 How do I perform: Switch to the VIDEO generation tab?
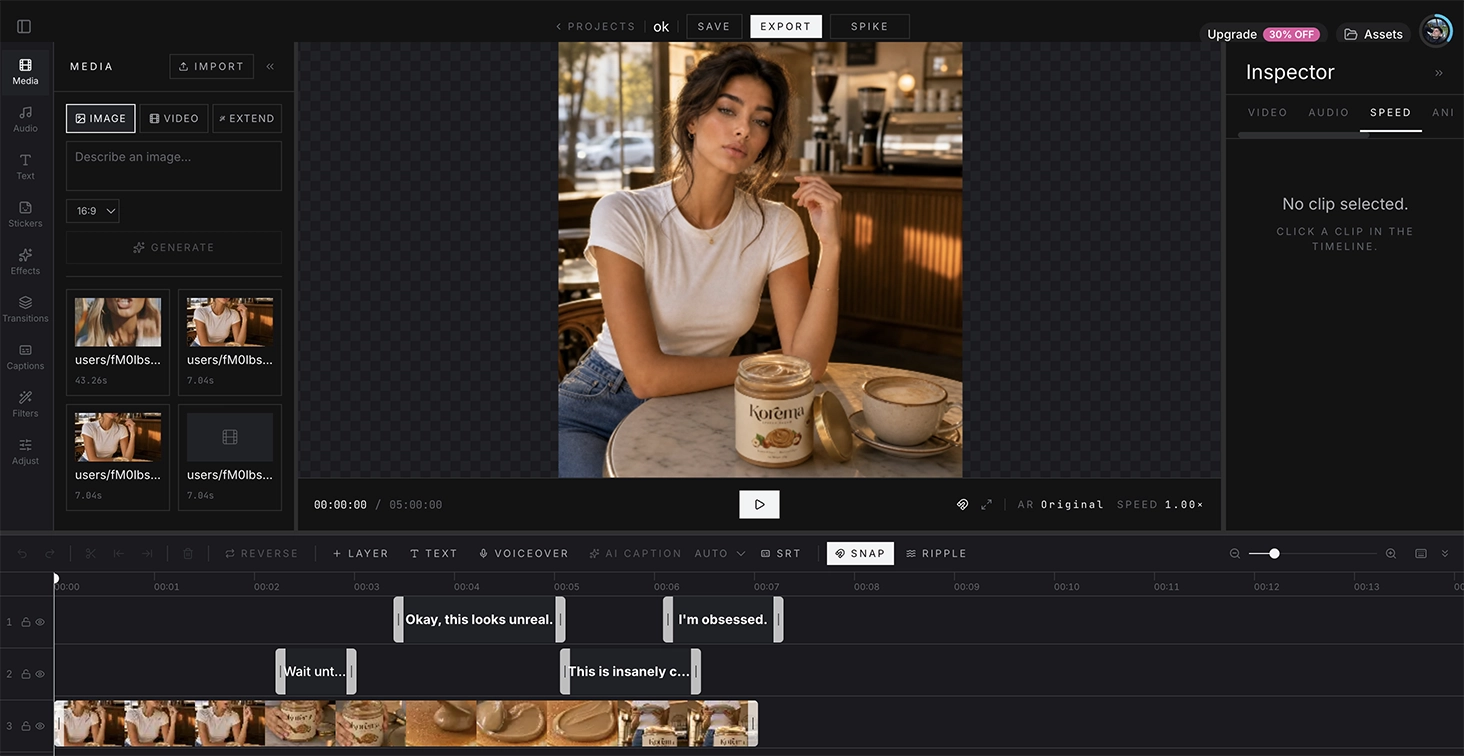pos(174,118)
